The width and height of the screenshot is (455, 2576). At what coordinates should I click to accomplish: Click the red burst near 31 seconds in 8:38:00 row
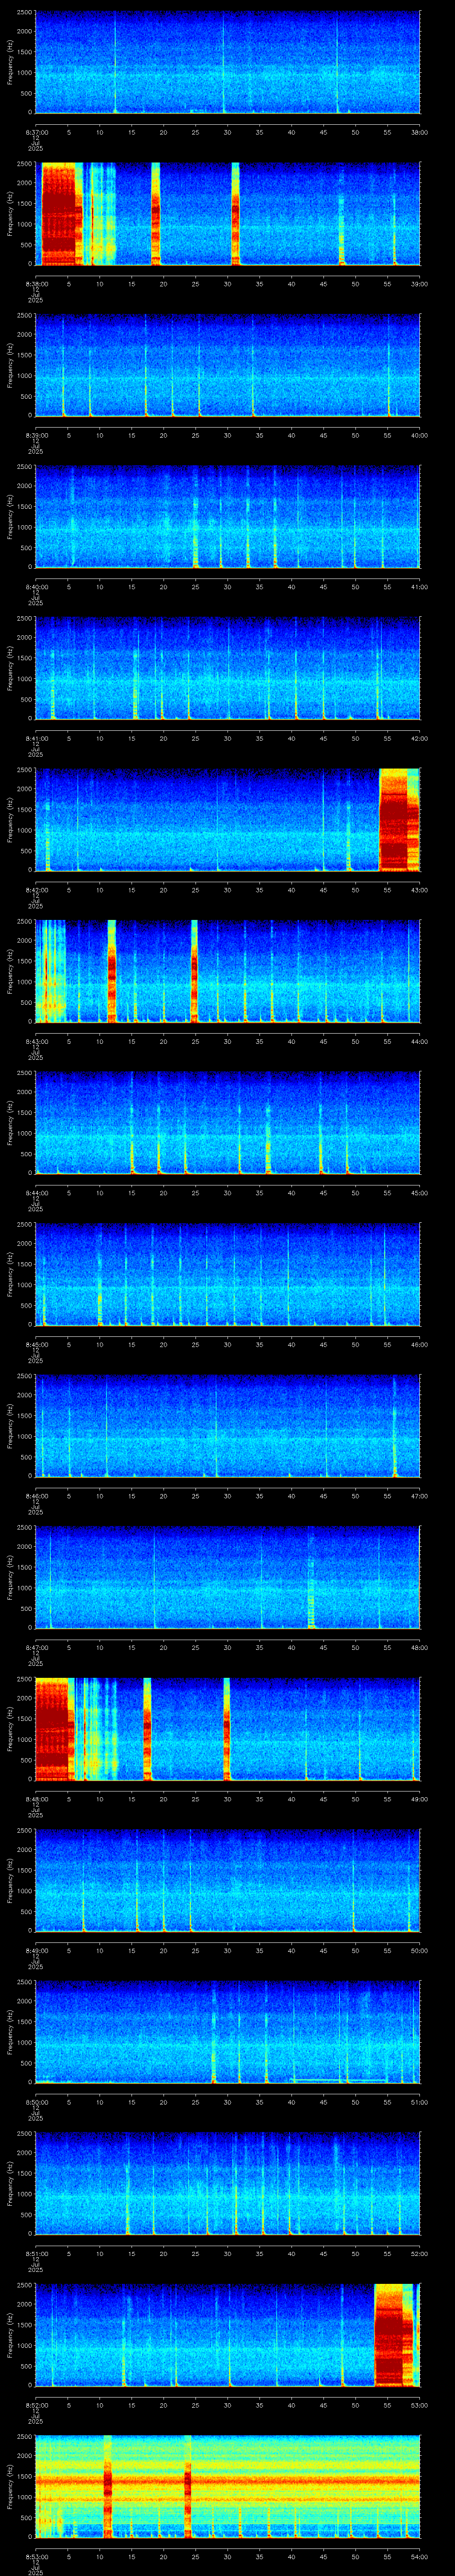pos(235,214)
